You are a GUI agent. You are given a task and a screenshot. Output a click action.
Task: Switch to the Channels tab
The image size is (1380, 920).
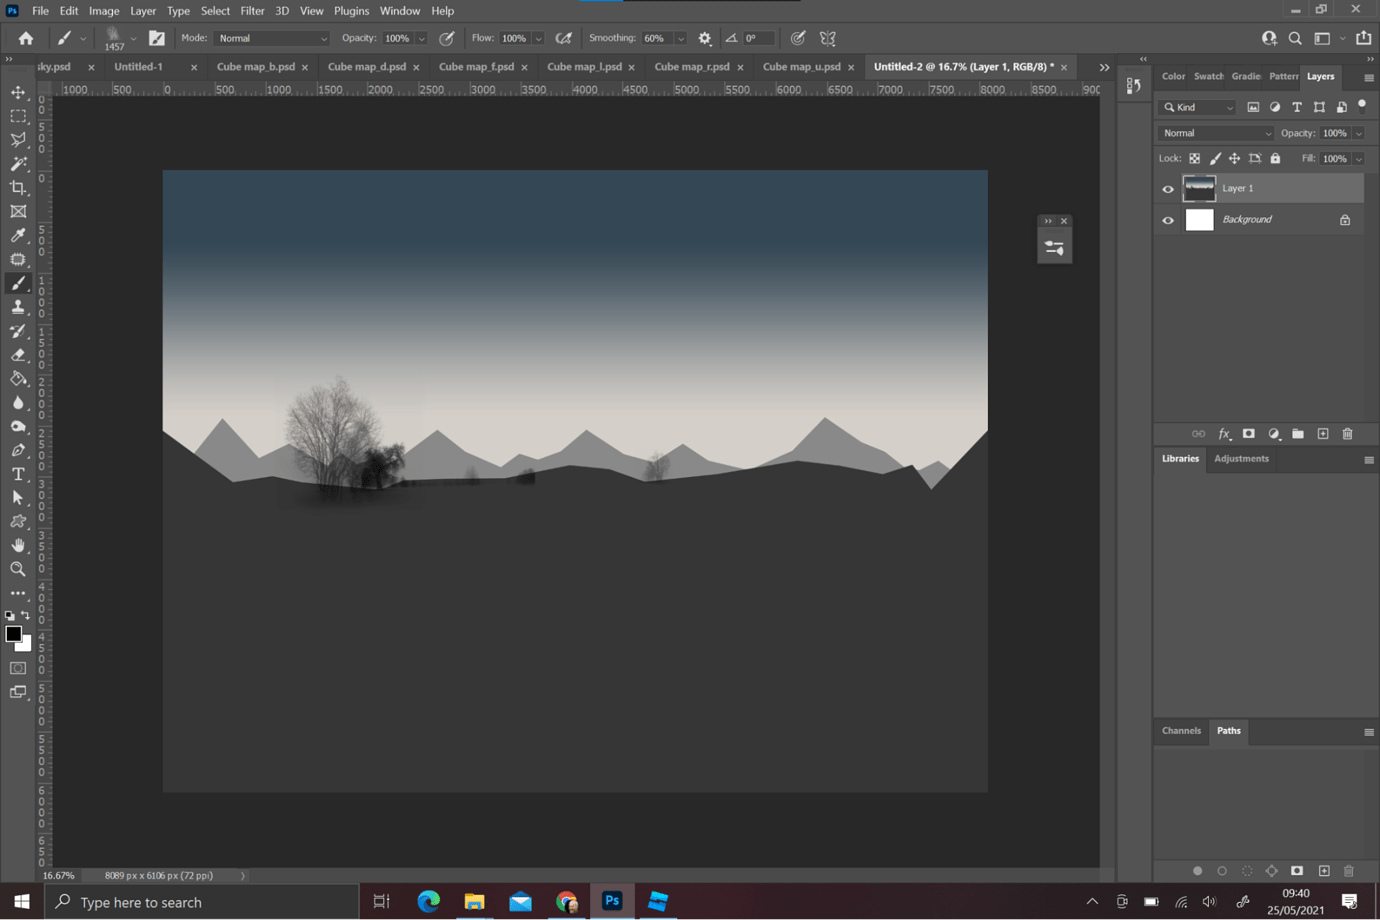click(x=1181, y=731)
